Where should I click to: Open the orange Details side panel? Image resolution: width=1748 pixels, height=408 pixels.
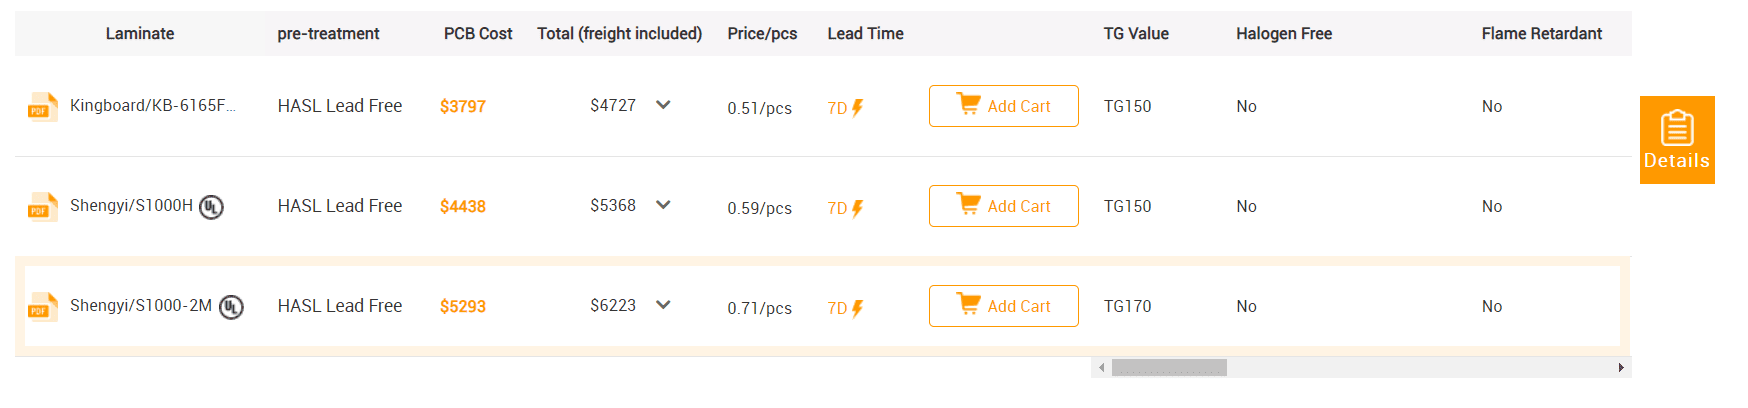1677,140
